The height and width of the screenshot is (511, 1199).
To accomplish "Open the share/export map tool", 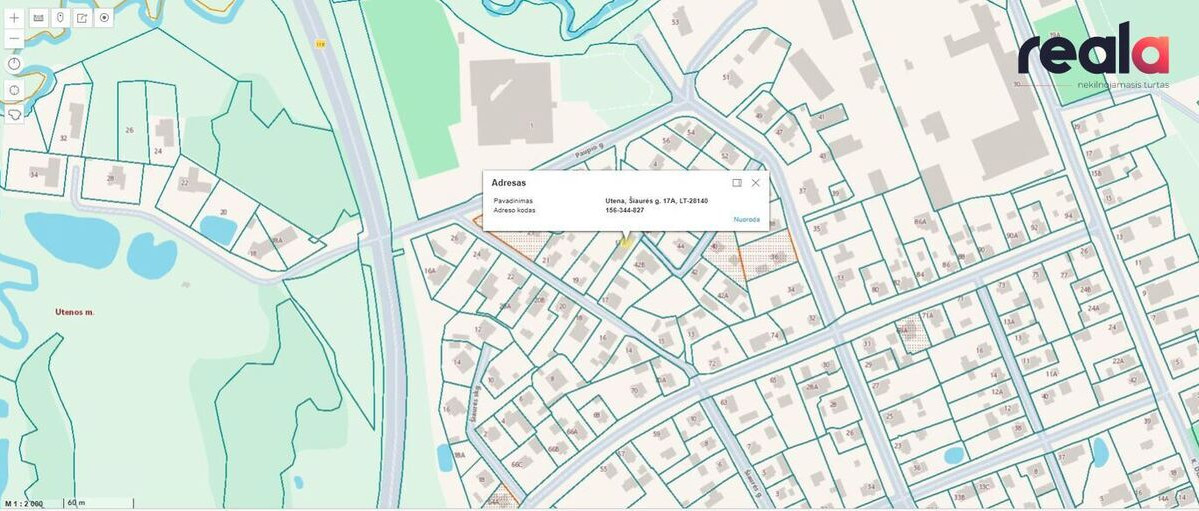I will pyautogui.click(x=83, y=18).
